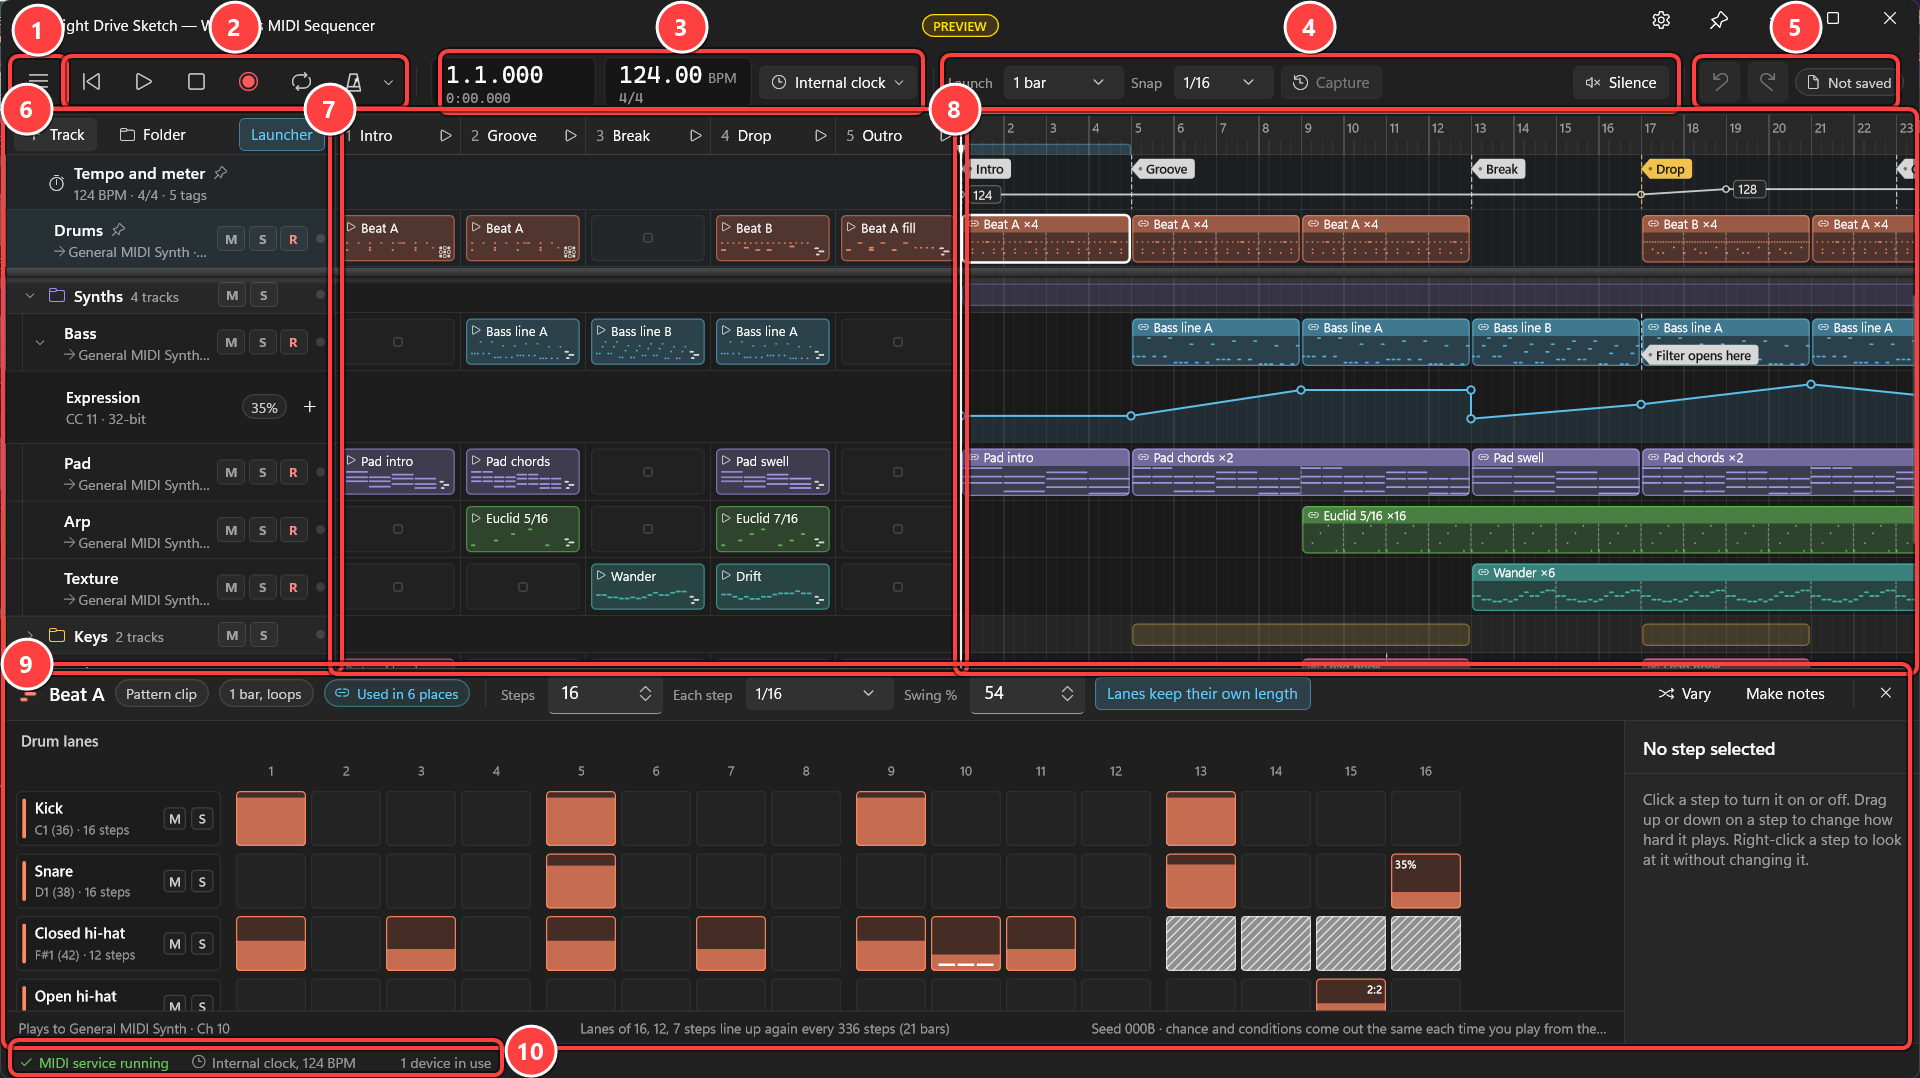
Task: Mute the Drums track
Action: 231,239
